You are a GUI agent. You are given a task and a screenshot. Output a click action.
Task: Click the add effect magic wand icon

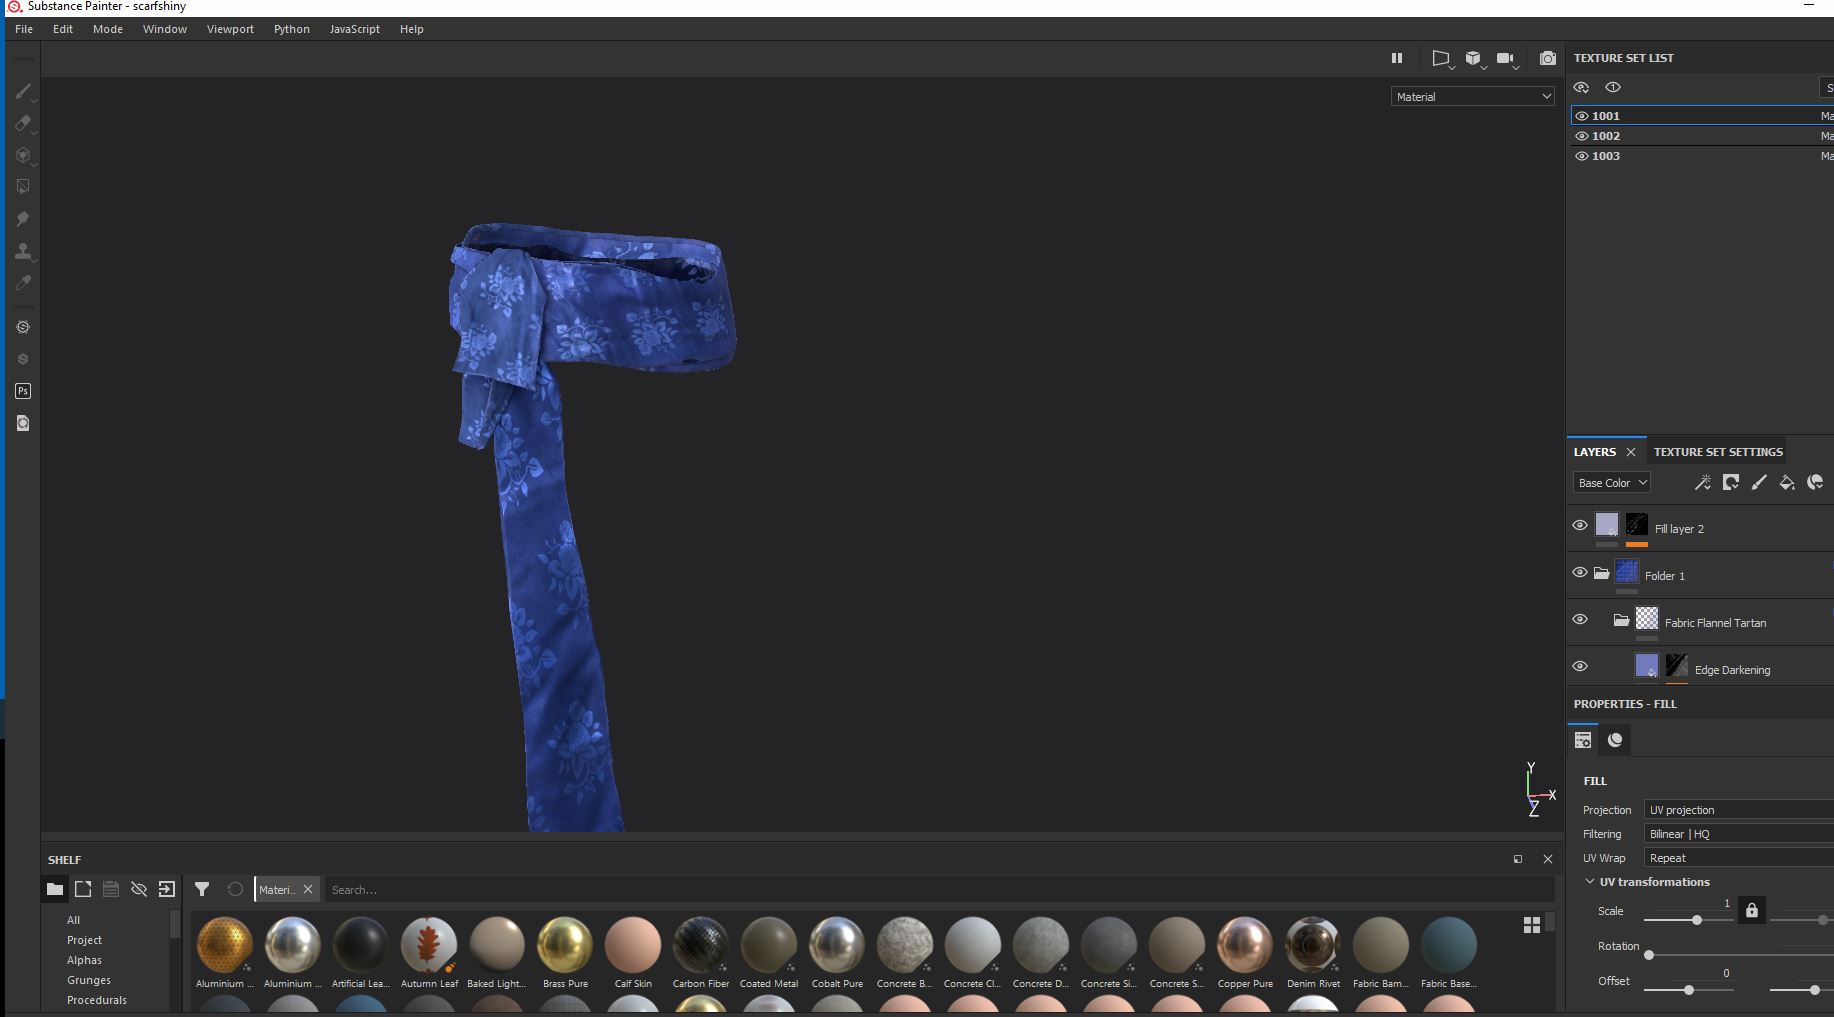pyautogui.click(x=1703, y=483)
